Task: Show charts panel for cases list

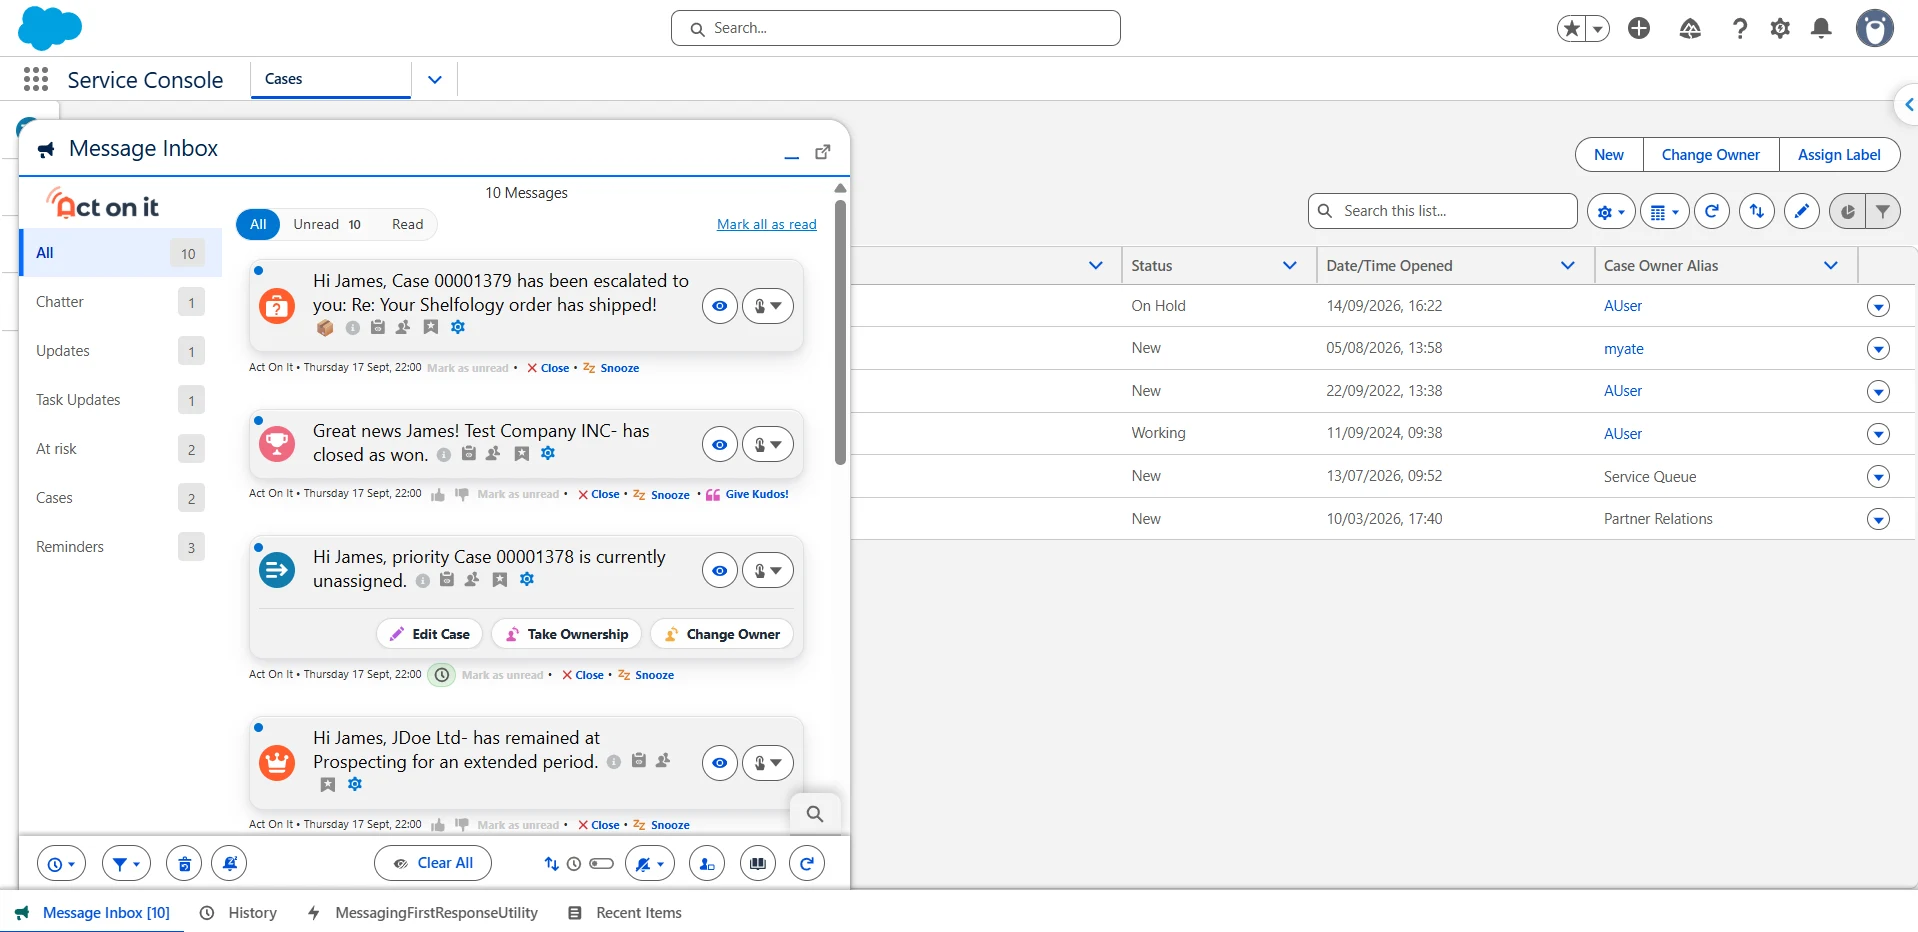Action: (x=1847, y=211)
